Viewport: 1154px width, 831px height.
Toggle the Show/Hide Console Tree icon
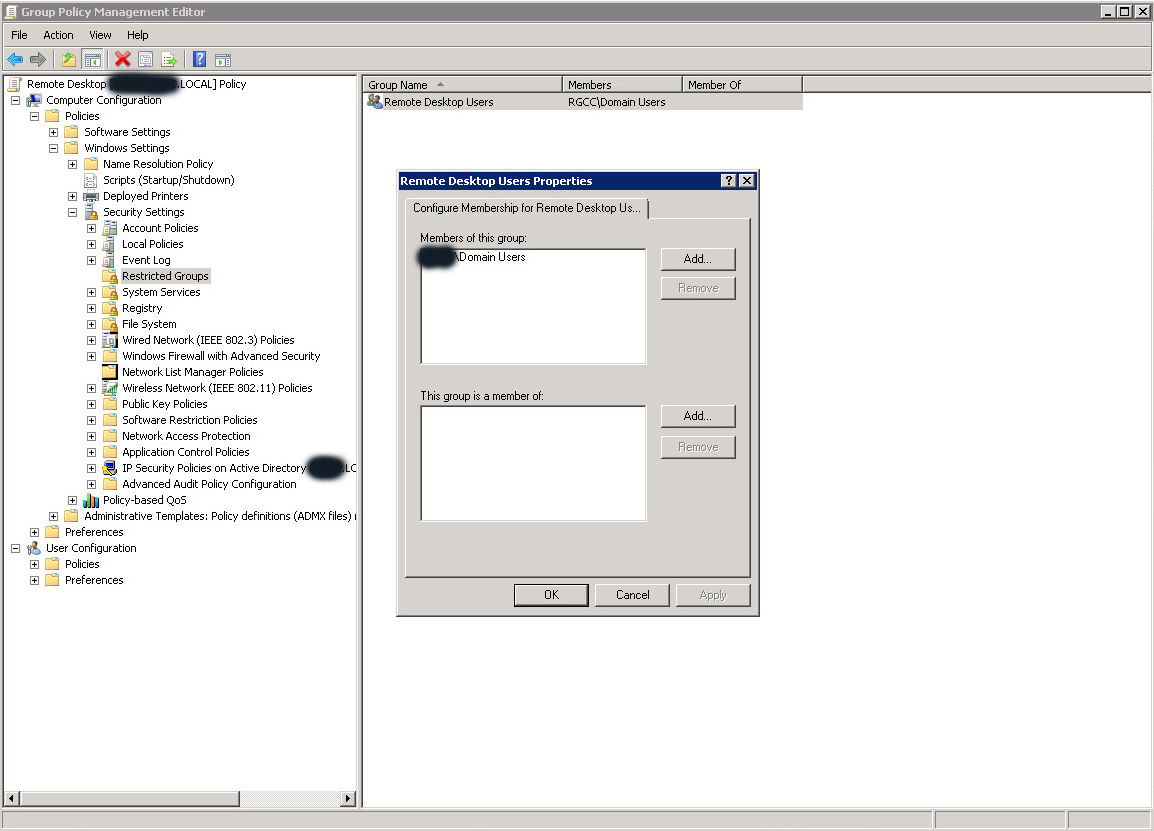92,59
